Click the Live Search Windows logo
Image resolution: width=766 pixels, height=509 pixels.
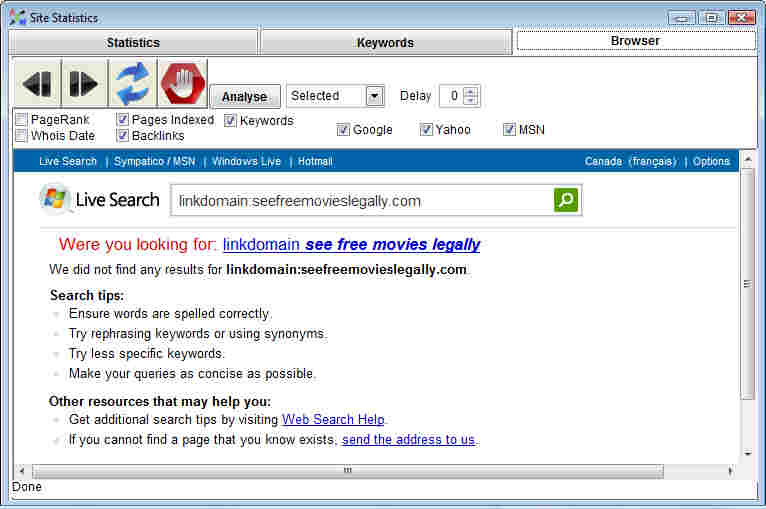coord(55,199)
